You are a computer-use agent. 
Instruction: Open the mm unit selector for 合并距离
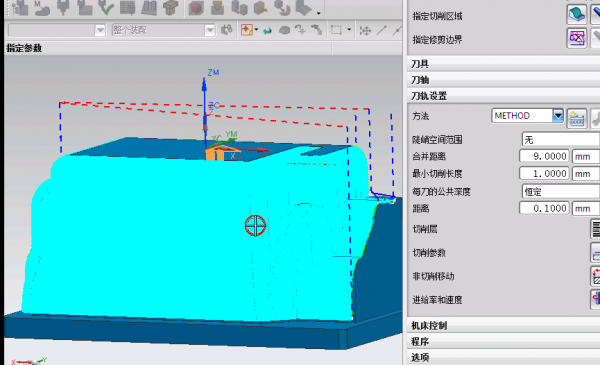[586, 156]
